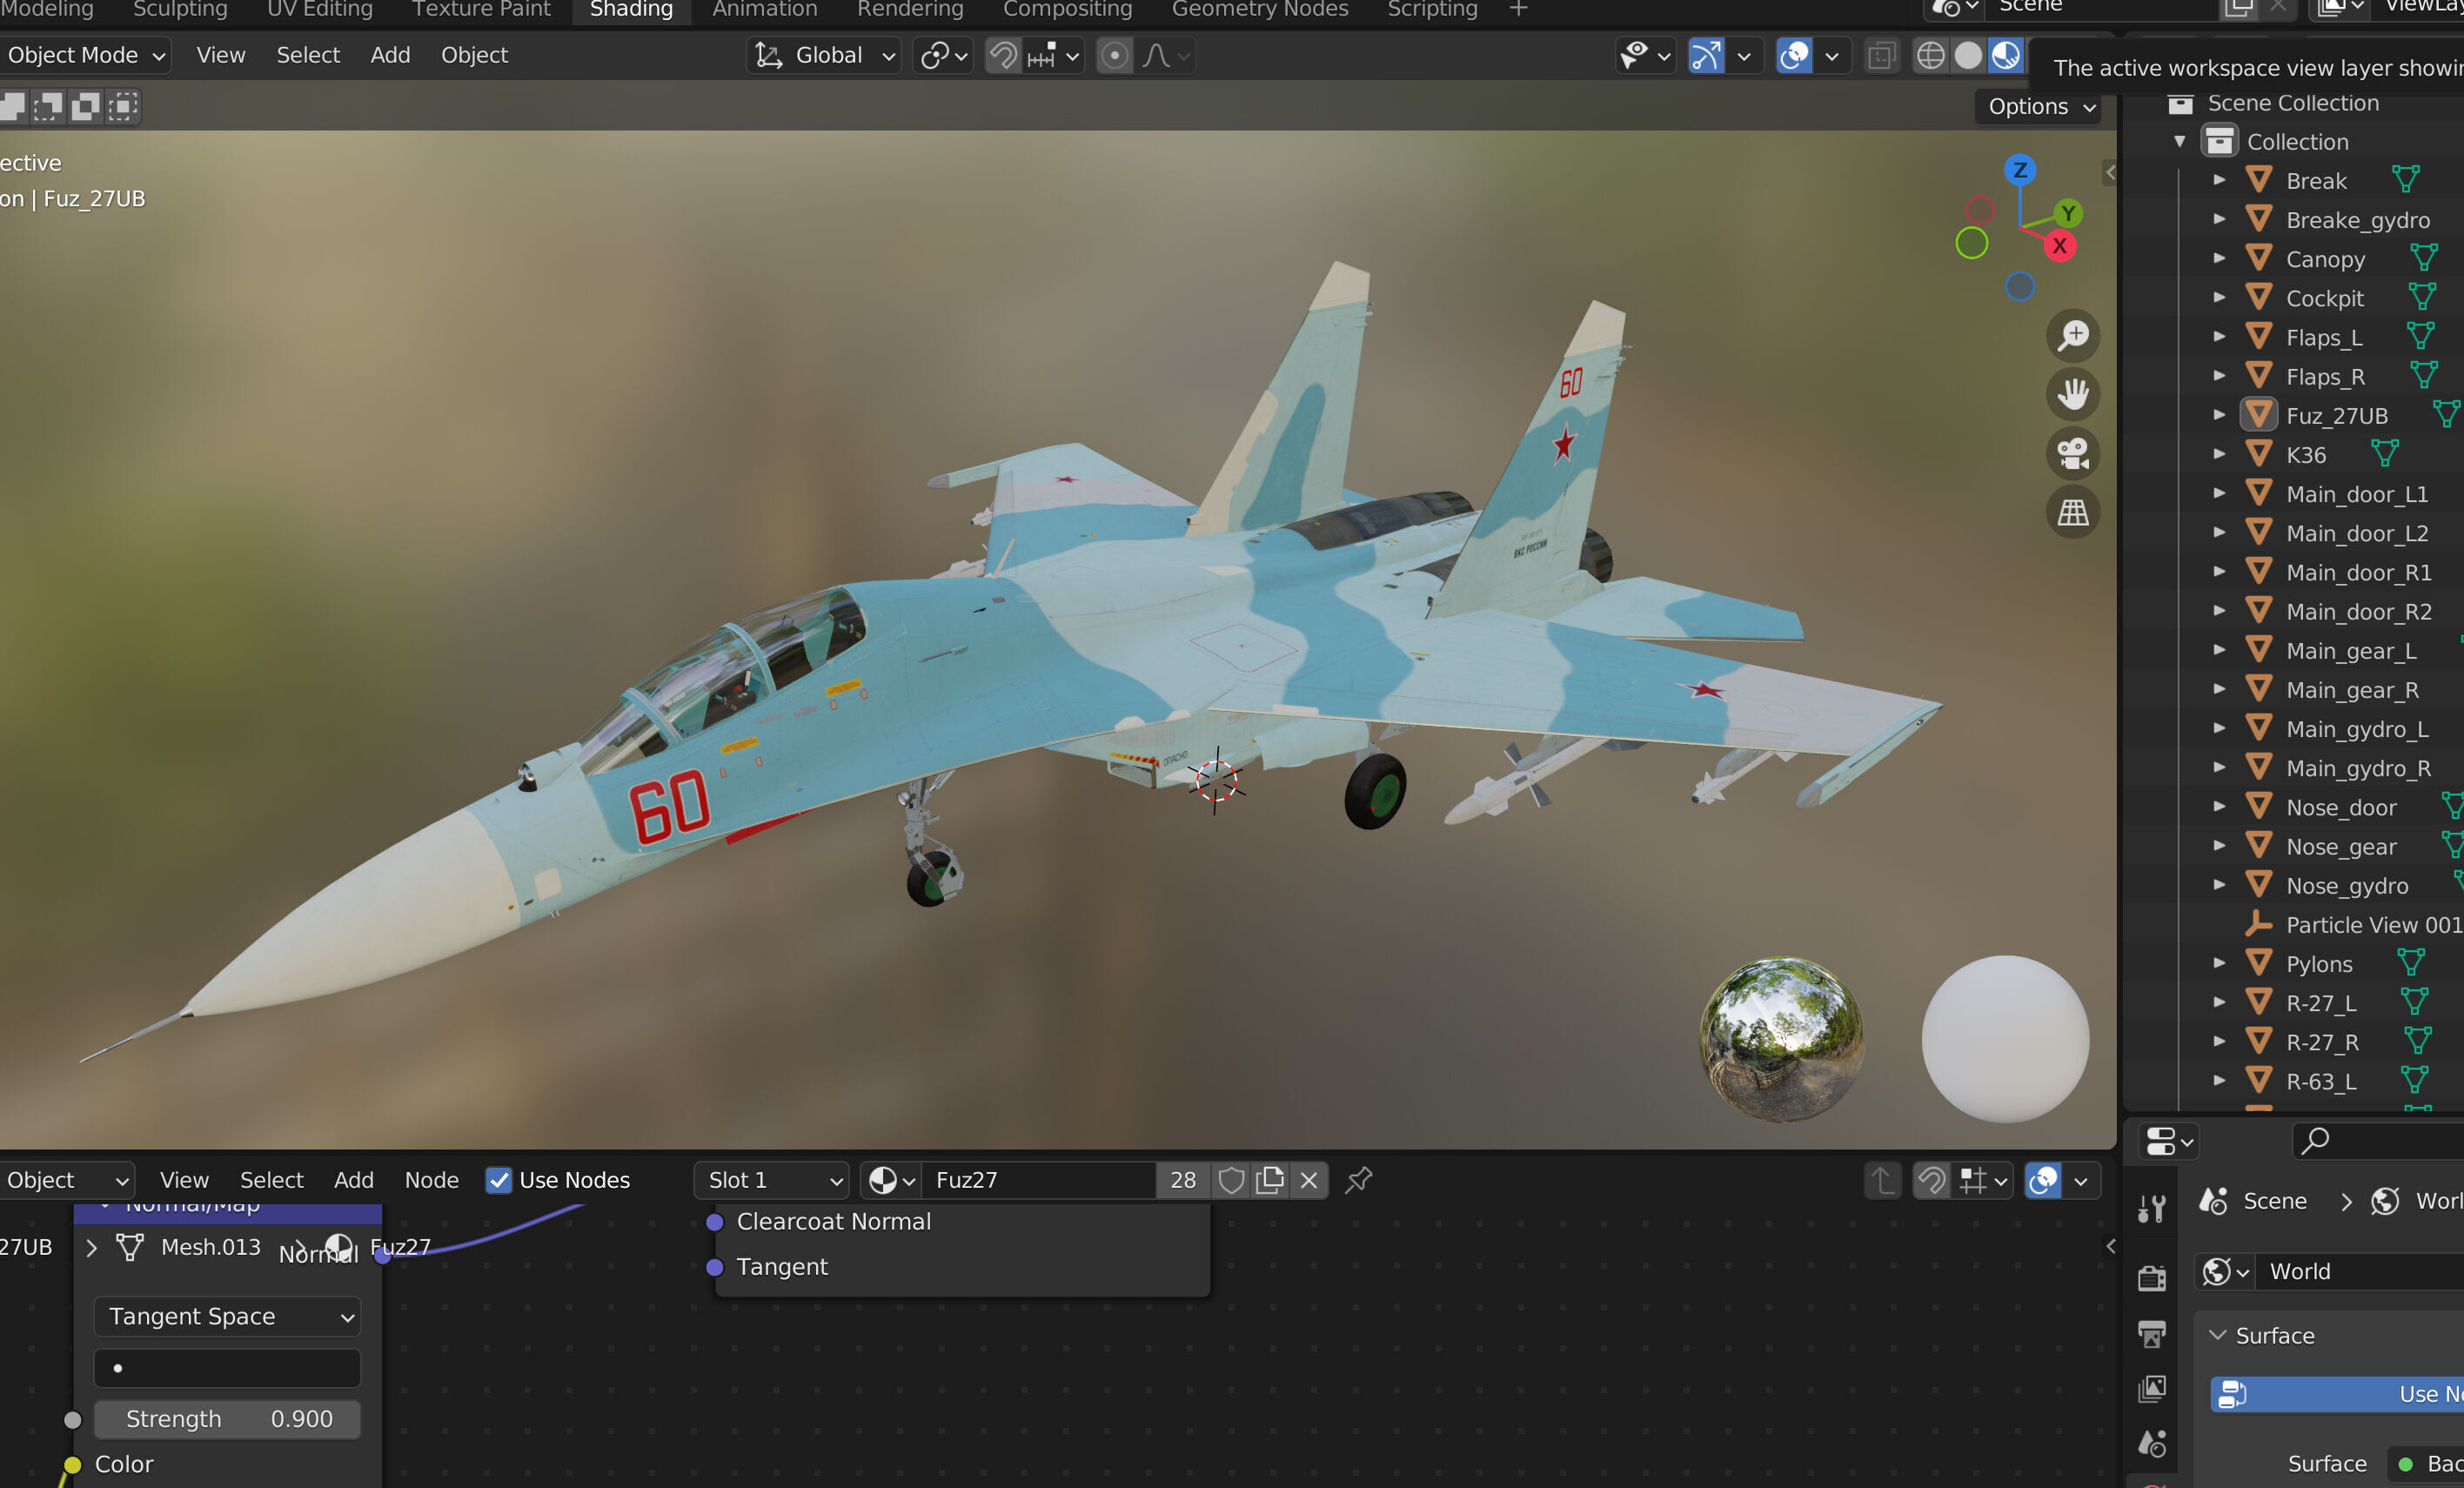Viewport: 2464px width, 1488px height.
Task: Toggle fake user shield for Fuz27 material
Action: pyautogui.click(x=1231, y=1180)
